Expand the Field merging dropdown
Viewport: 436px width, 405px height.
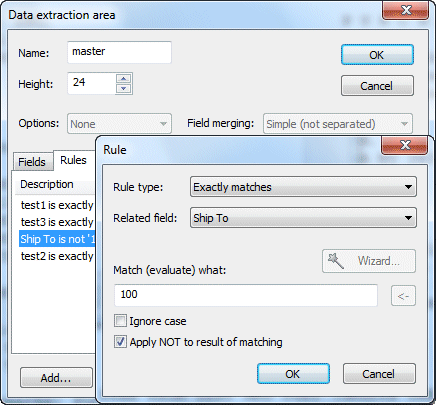tap(338, 124)
